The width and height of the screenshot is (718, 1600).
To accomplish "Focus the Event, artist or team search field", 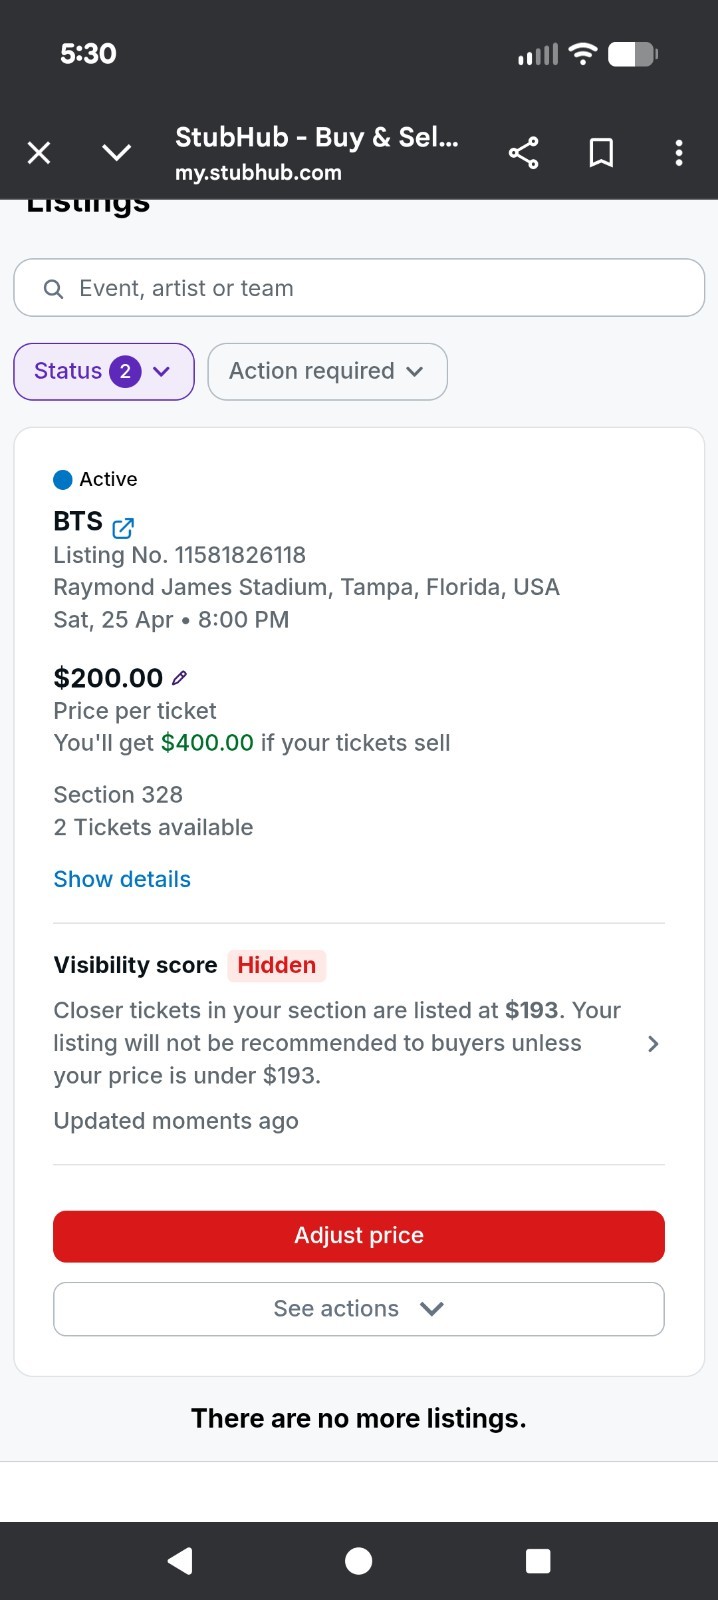I will [x=359, y=288].
